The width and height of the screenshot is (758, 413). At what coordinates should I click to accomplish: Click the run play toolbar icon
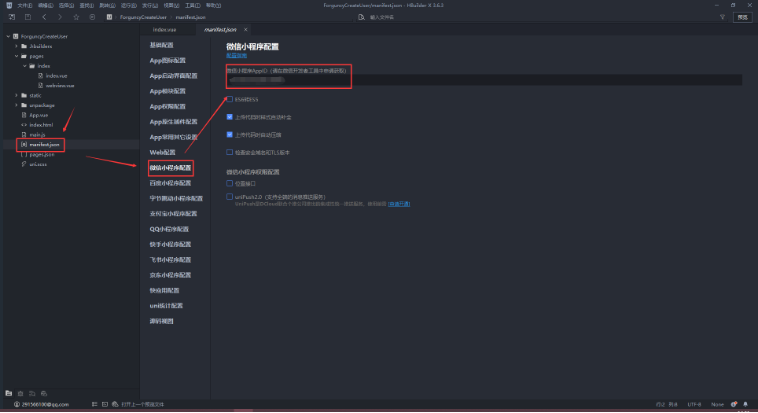pyautogui.click(x=92, y=17)
